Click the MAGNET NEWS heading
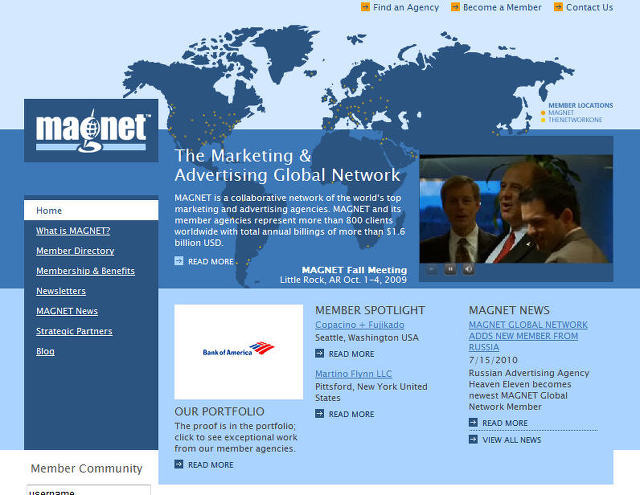 [509, 310]
